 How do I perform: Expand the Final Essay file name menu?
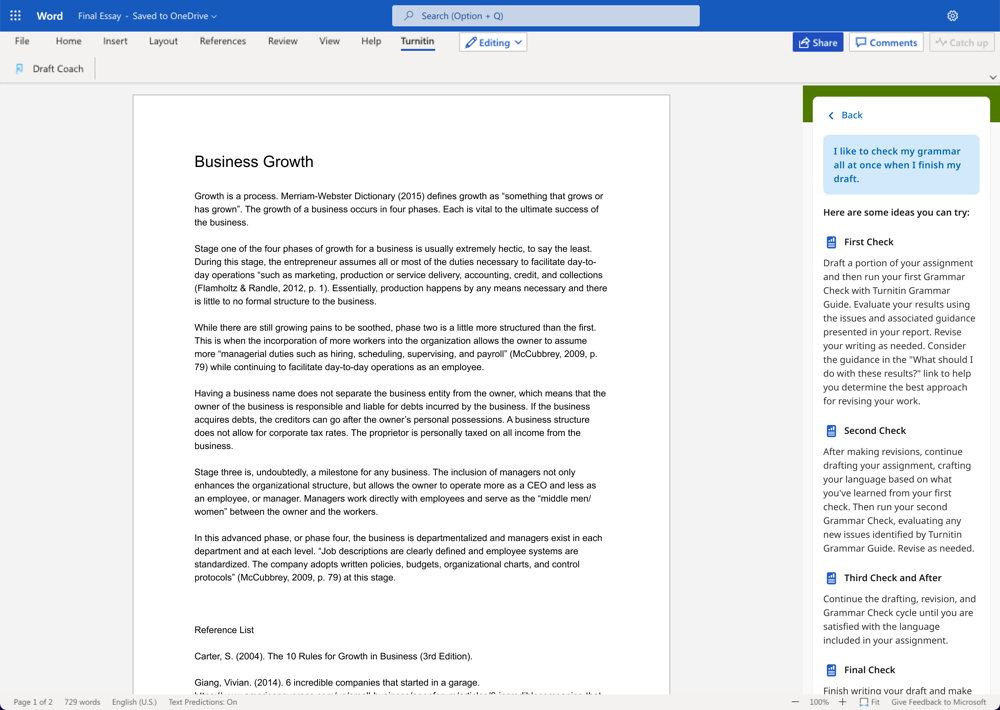147,16
